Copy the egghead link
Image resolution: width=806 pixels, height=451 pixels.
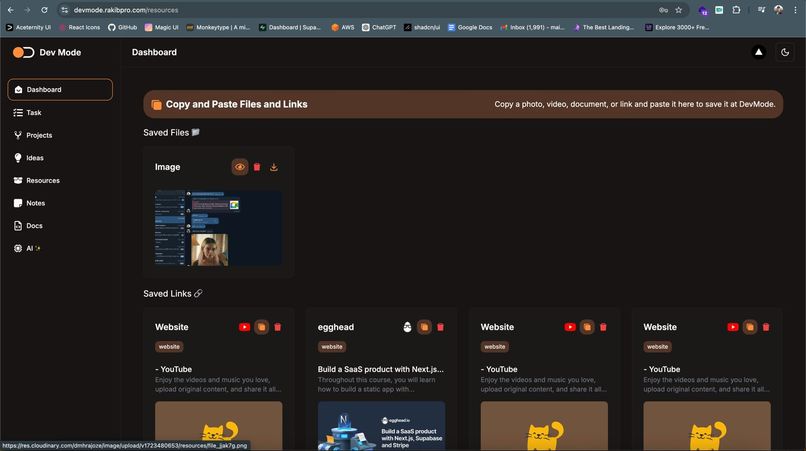click(x=424, y=327)
